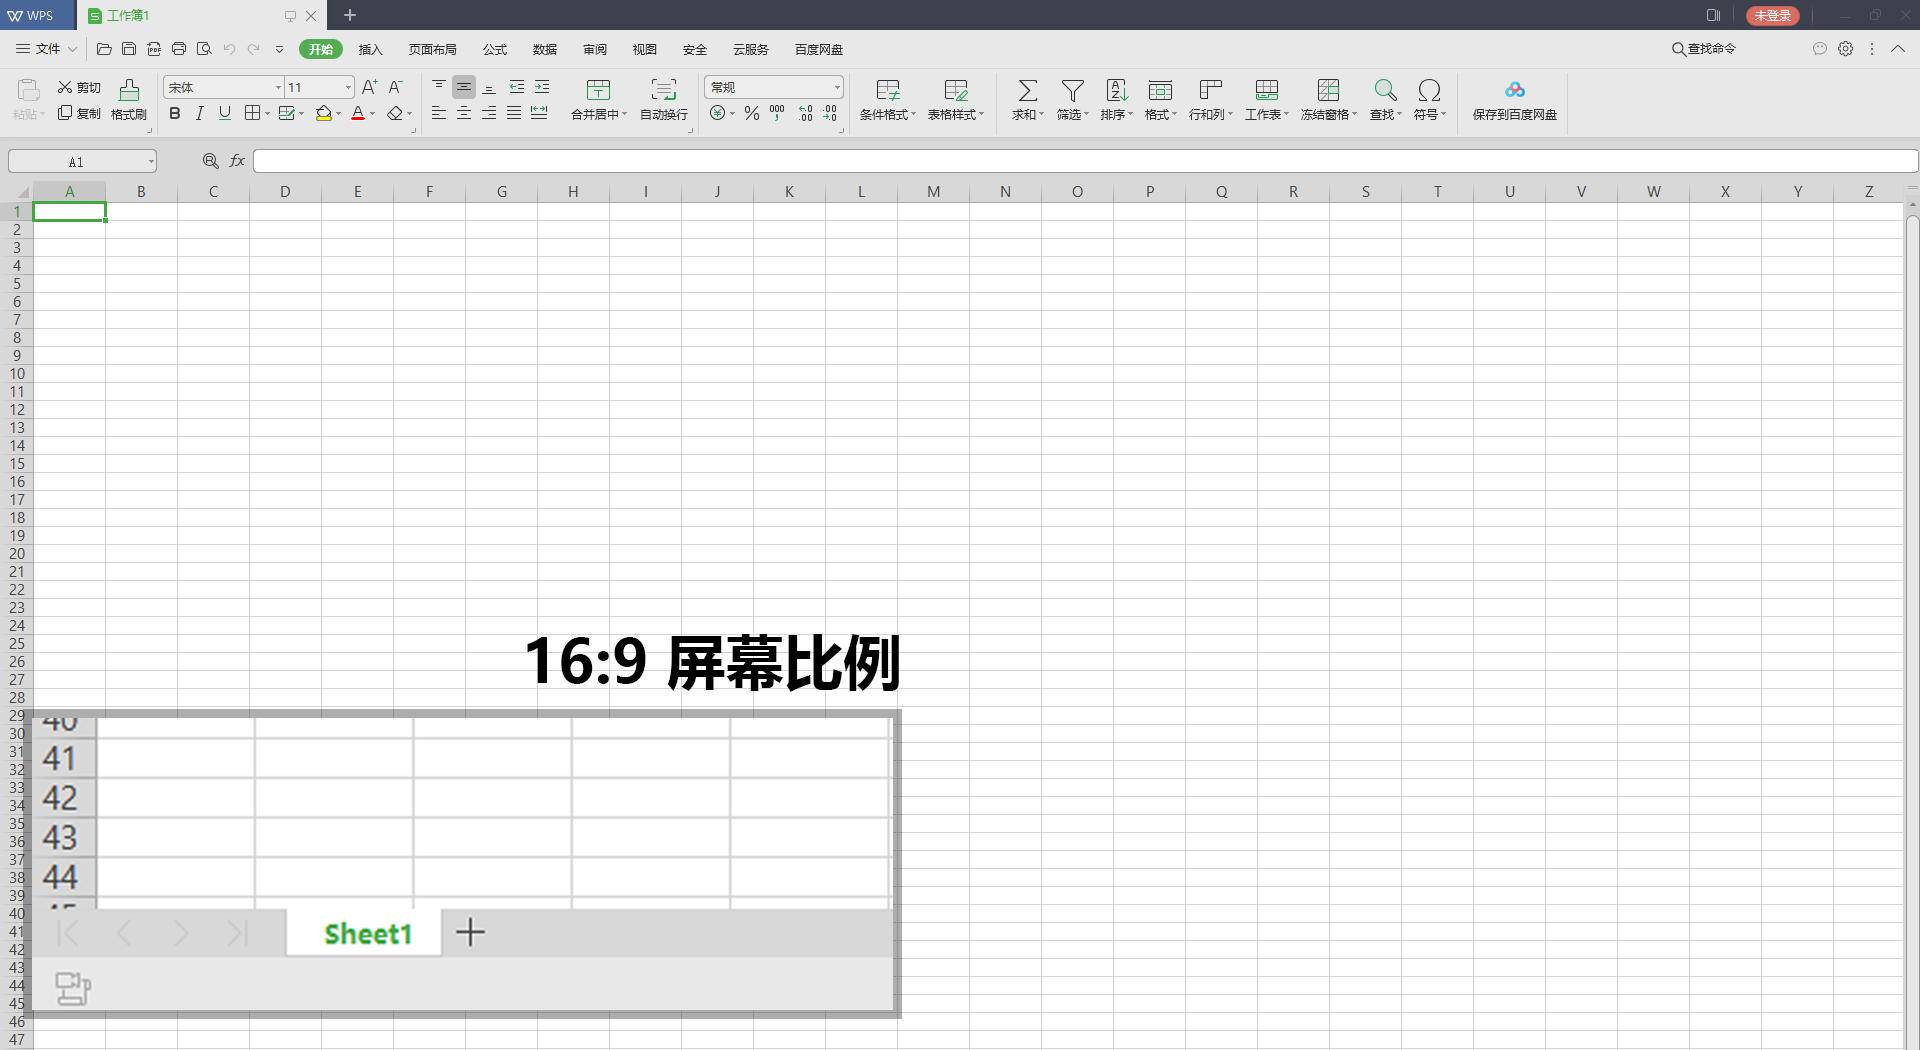Click the 求和 (AutoSum) icon
Viewport: 1920px width, 1050px height.
pyautogui.click(x=1027, y=95)
